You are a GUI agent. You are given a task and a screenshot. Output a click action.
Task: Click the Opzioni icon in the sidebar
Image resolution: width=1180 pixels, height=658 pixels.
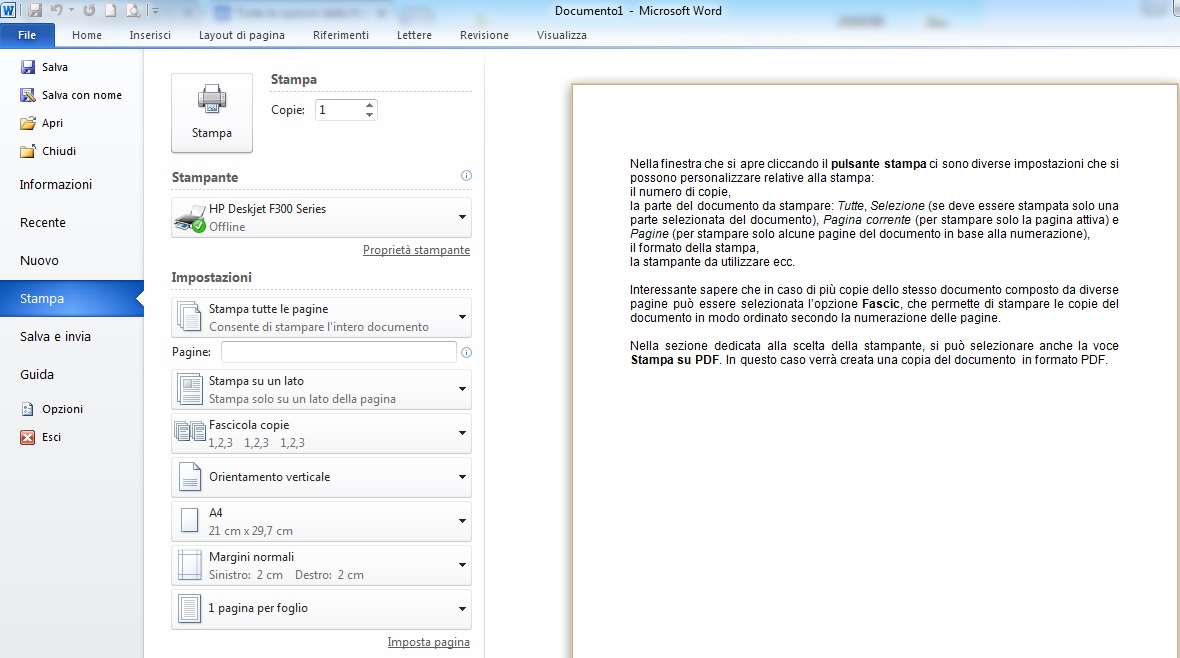coord(28,409)
